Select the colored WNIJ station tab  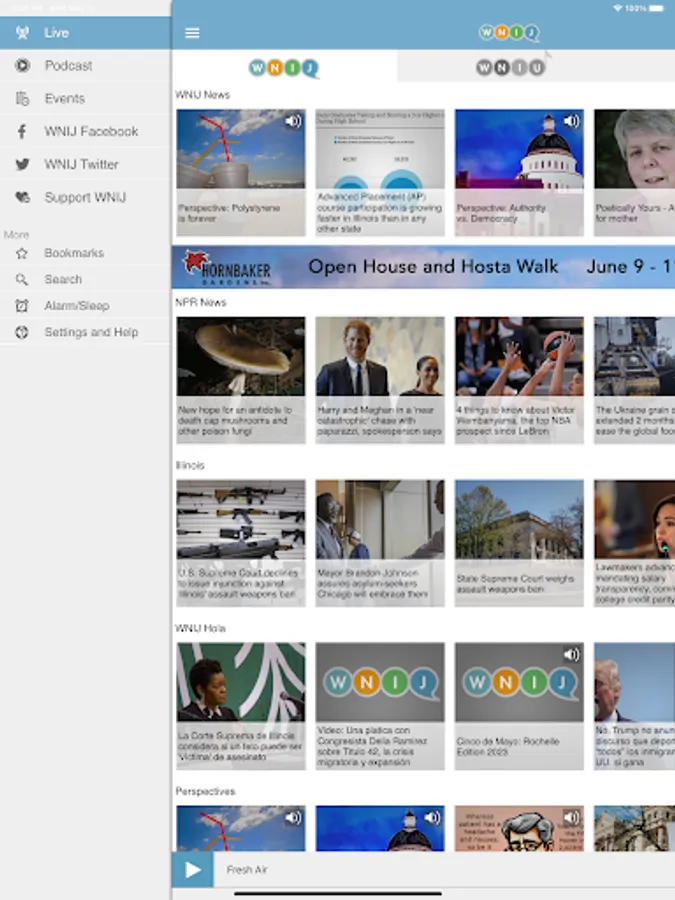click(284, 68)
